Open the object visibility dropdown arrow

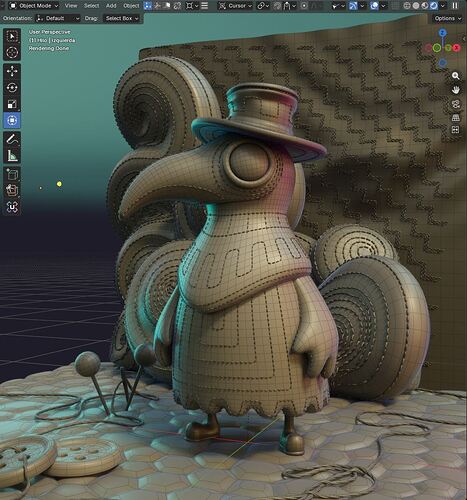pyautogui.click(x=343, y=6)
